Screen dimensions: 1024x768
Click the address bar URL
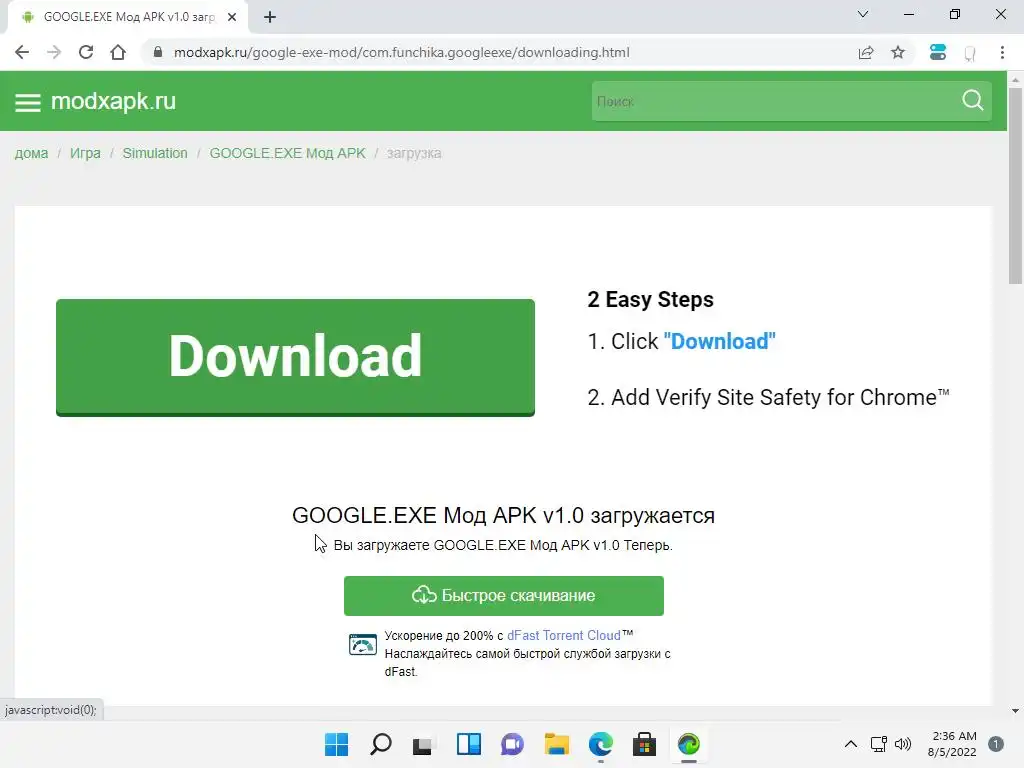(x=402, y=52)
